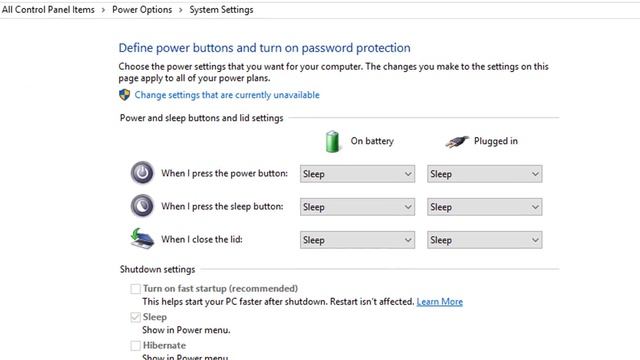Open sleep button On battery dropdown
This screenshot has height=360, width=640.
pos(358,207)
